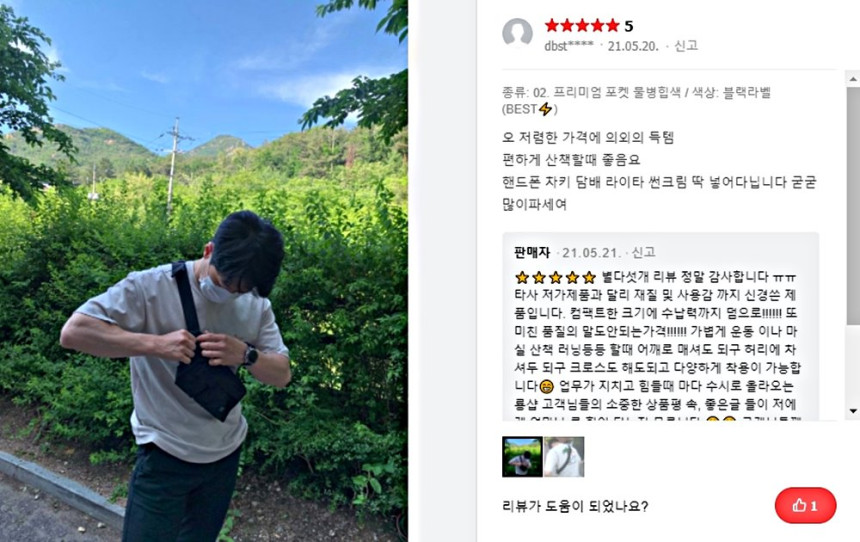
Task: Report the seller reply via 신고
Action: (643, 252)
